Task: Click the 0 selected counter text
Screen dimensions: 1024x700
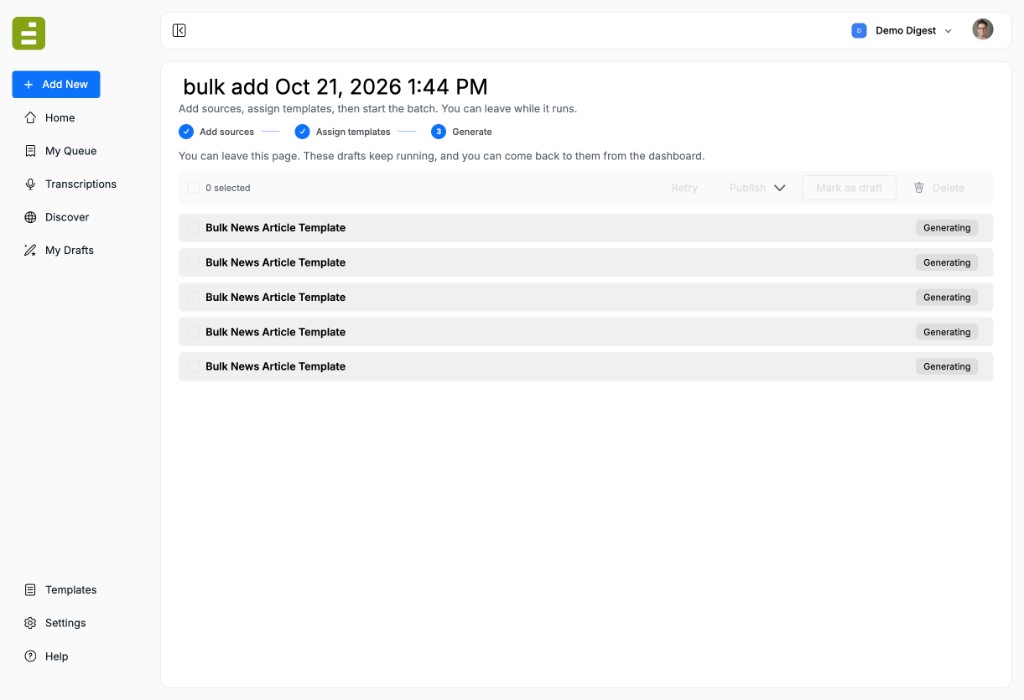Action: pos(227,188)
